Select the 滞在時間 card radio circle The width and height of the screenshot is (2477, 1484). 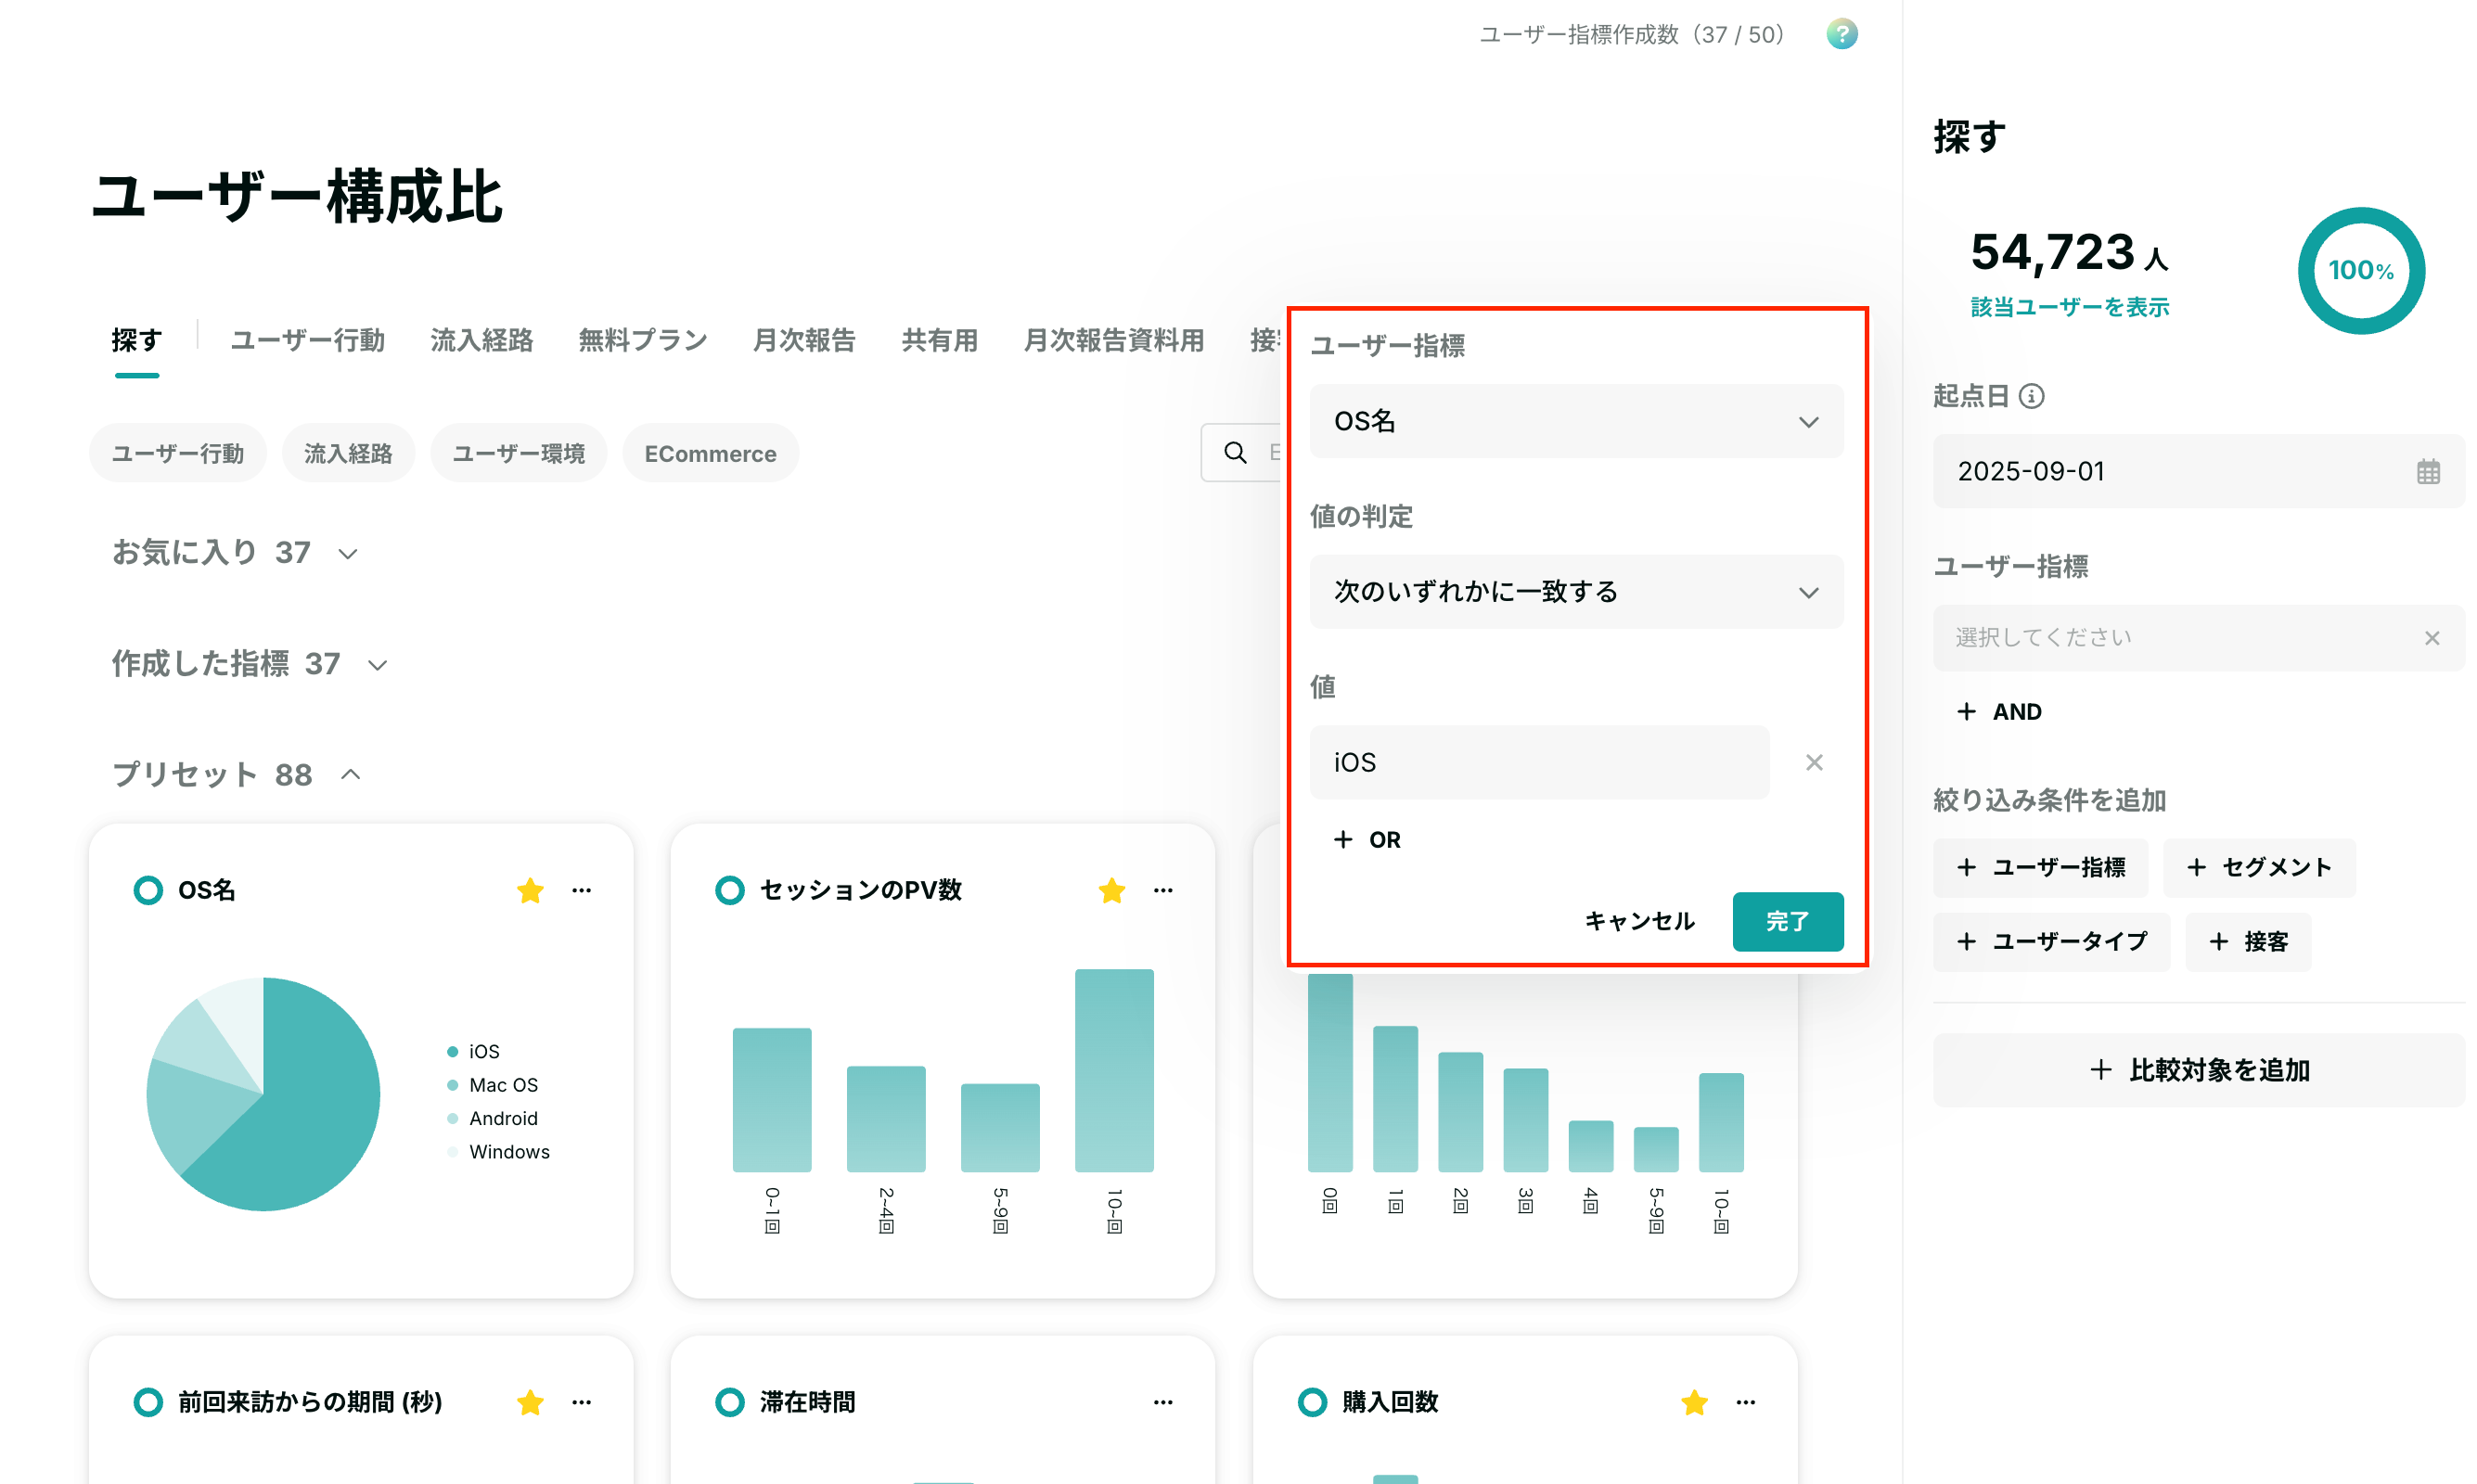click(730, 1402)
